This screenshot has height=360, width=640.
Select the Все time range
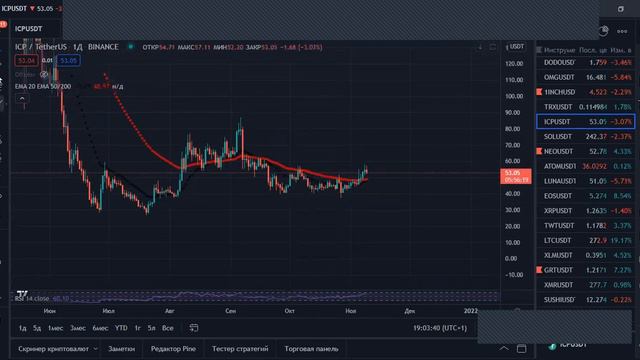168,328
